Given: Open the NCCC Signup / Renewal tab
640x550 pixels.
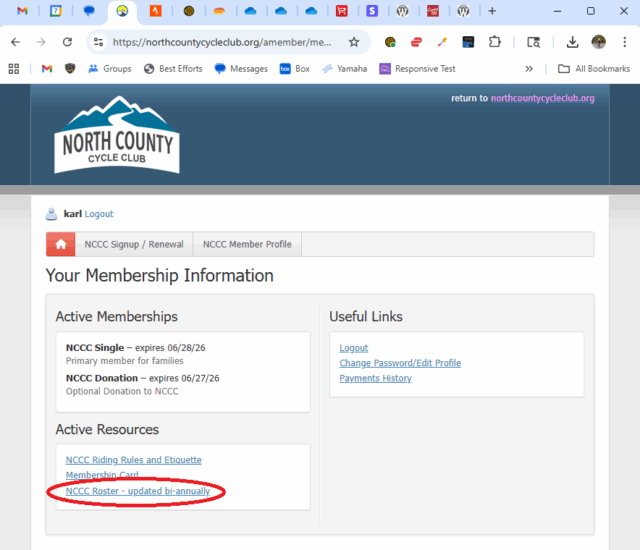Looking at the screenshot, I should (133, 244).
